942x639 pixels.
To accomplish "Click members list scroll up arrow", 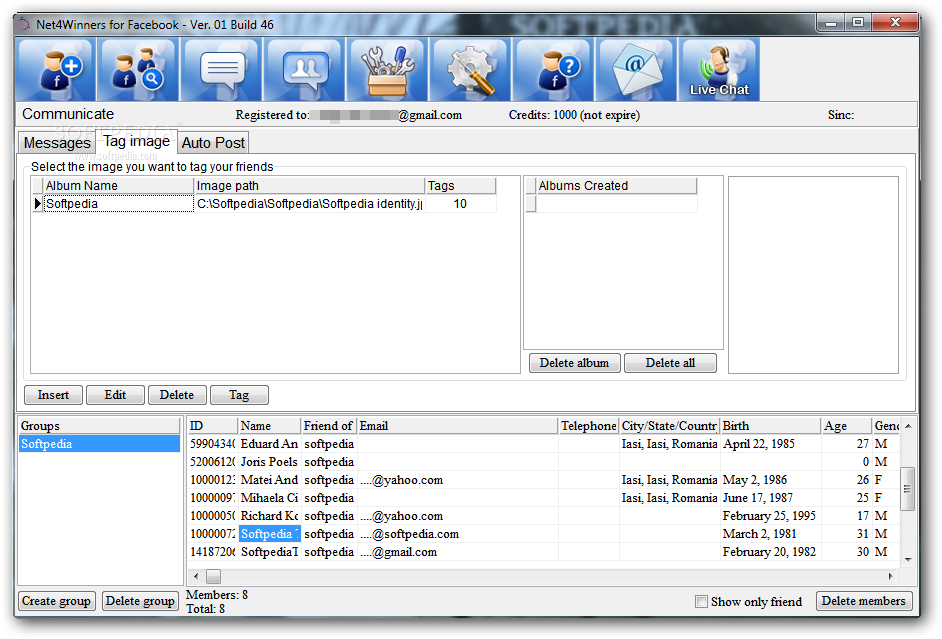I will tap(908, 426).
